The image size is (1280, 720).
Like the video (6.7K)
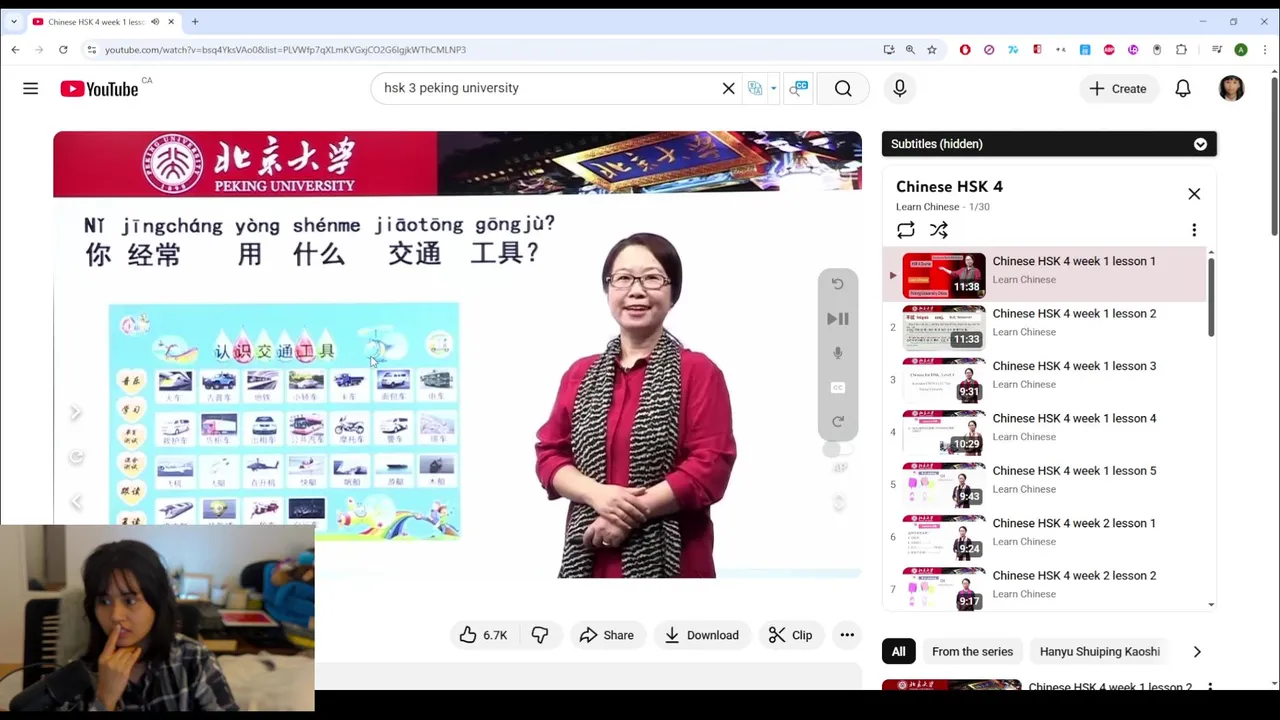coord(484,635)
